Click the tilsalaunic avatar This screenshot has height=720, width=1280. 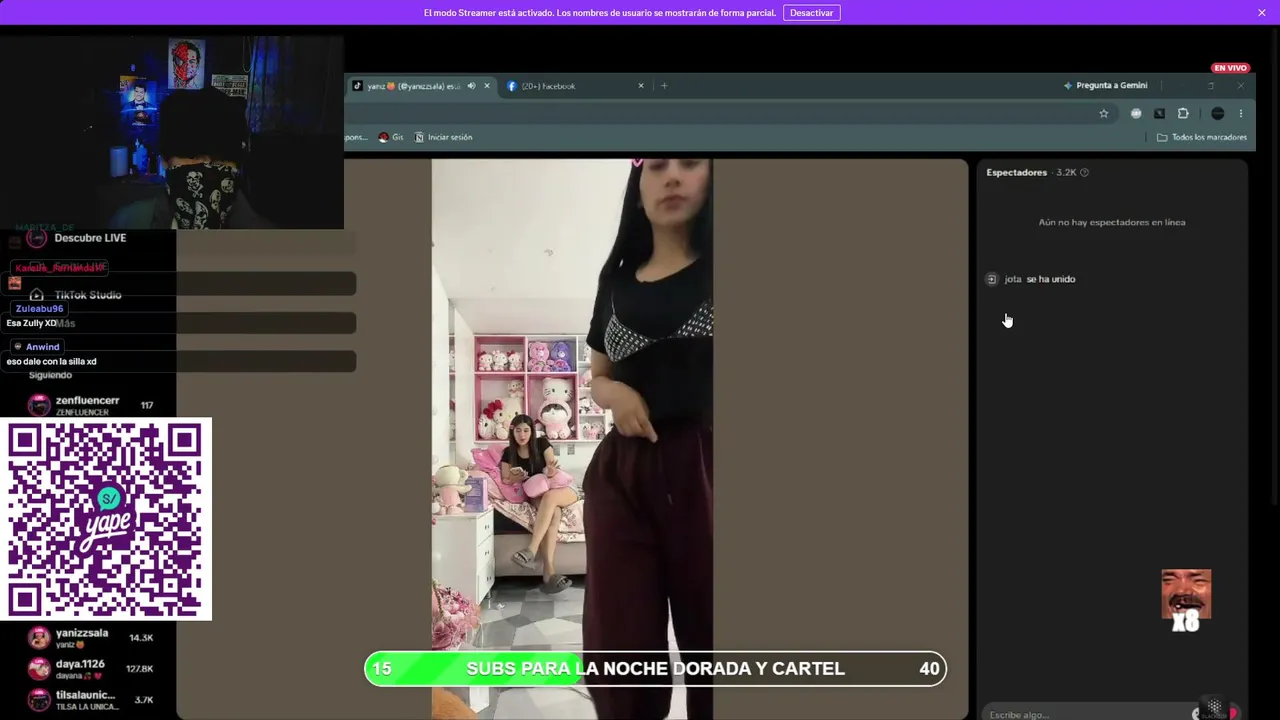(39, 700)
